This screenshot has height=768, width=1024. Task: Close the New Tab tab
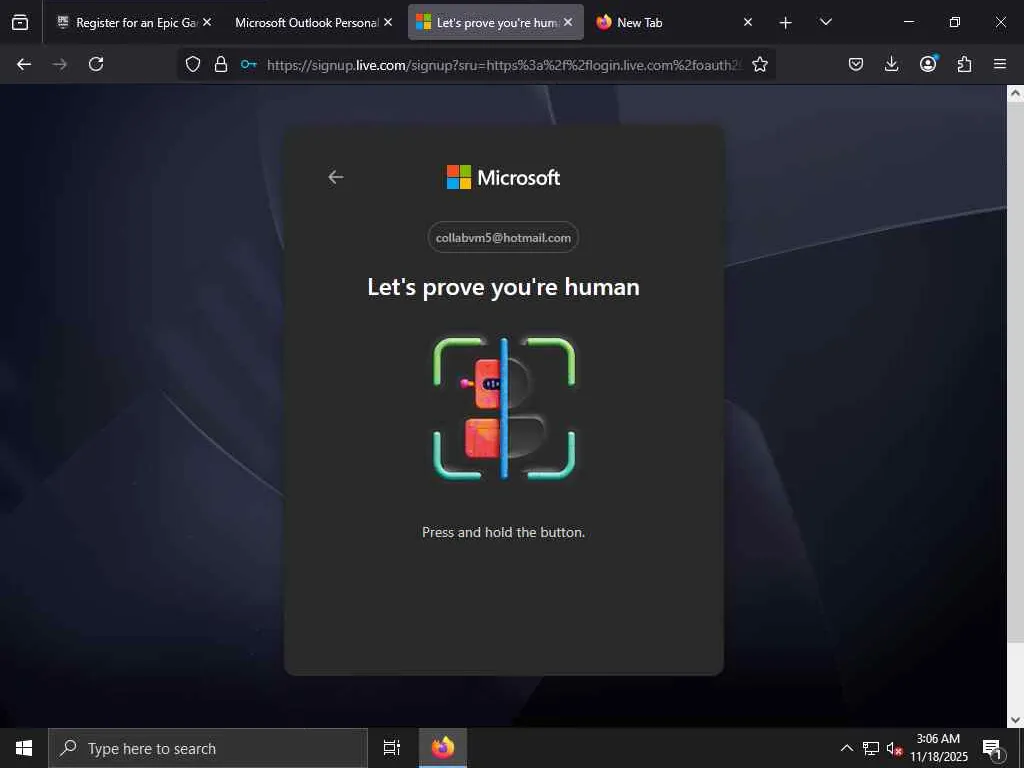(748, 22)
